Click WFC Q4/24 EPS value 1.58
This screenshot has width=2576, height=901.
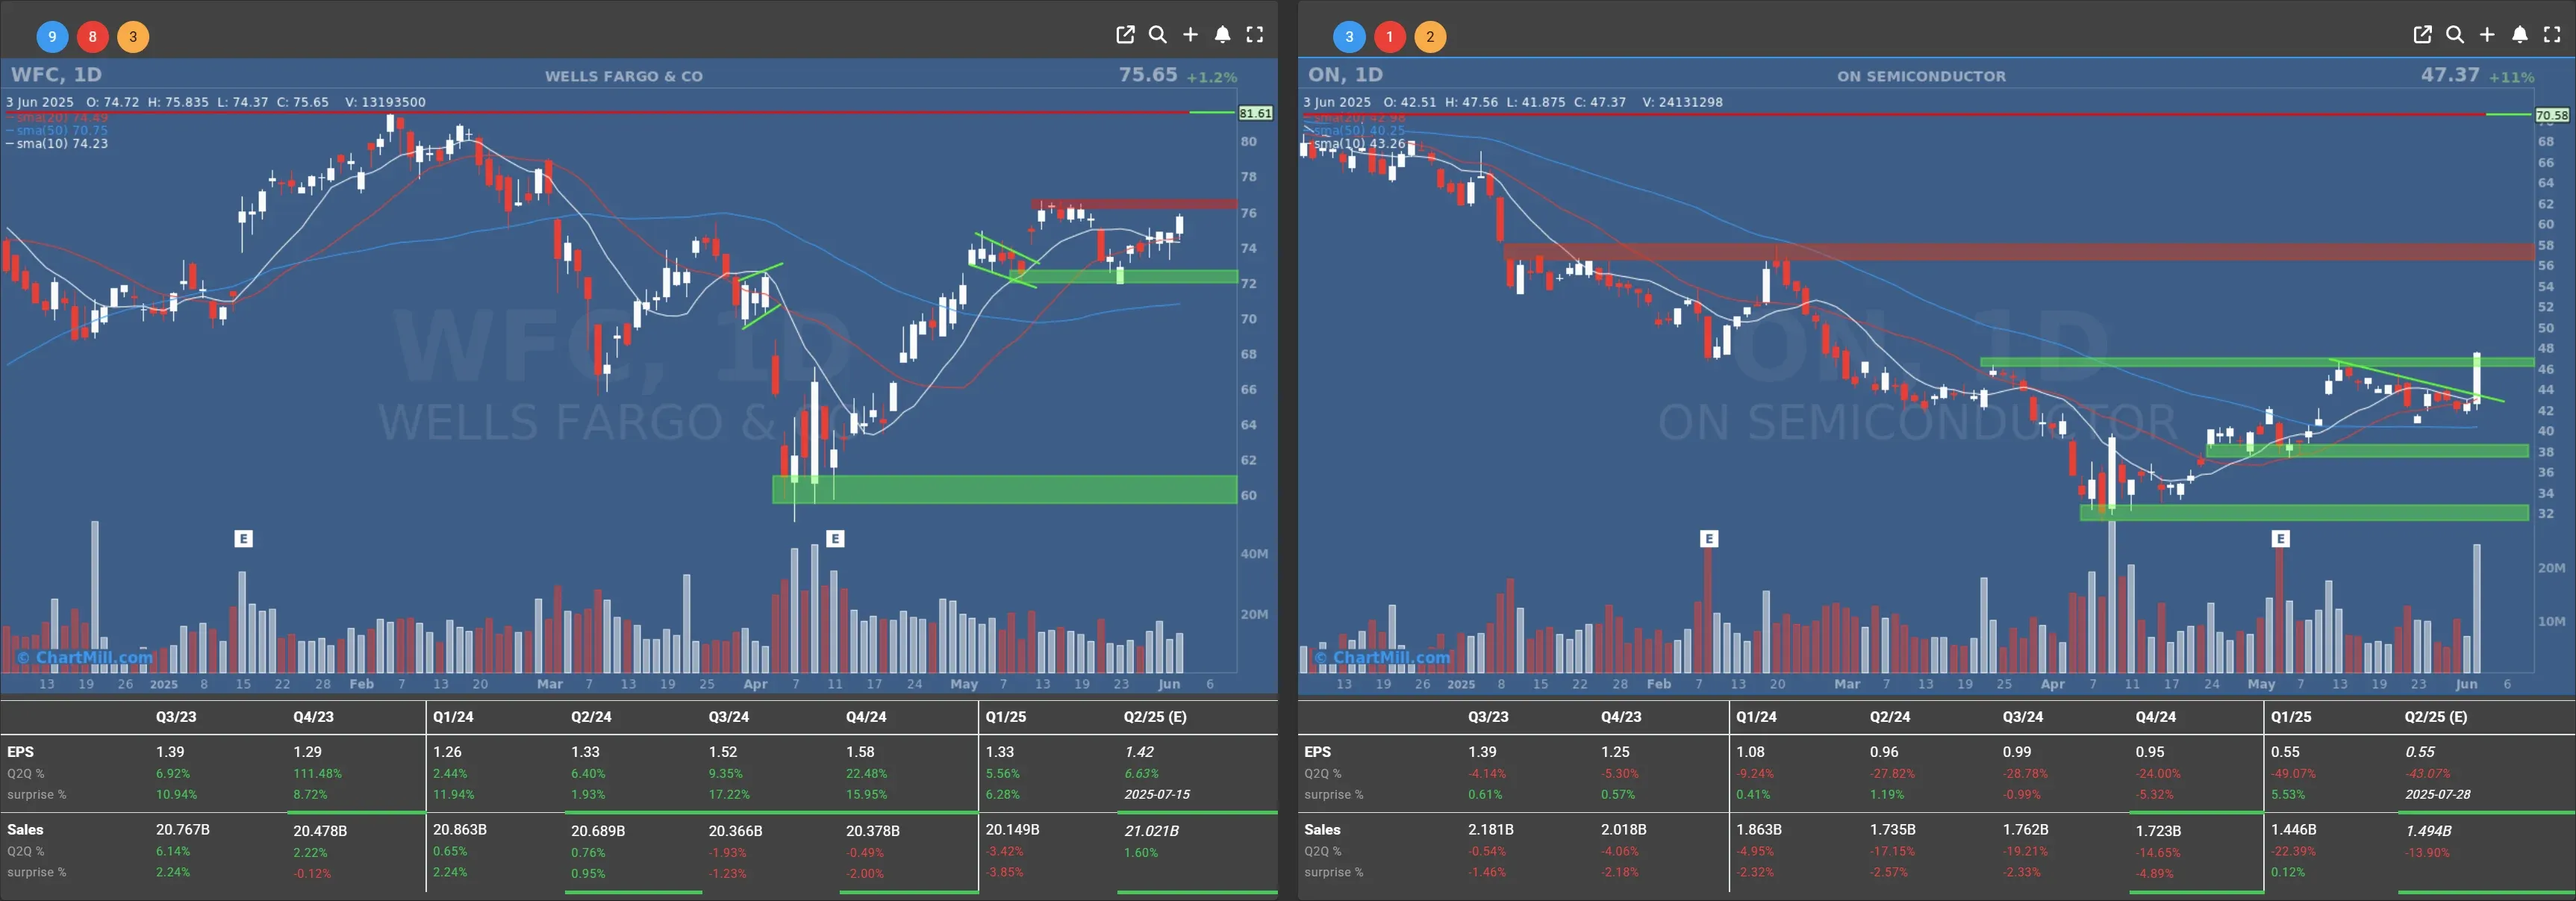(860, 752)
